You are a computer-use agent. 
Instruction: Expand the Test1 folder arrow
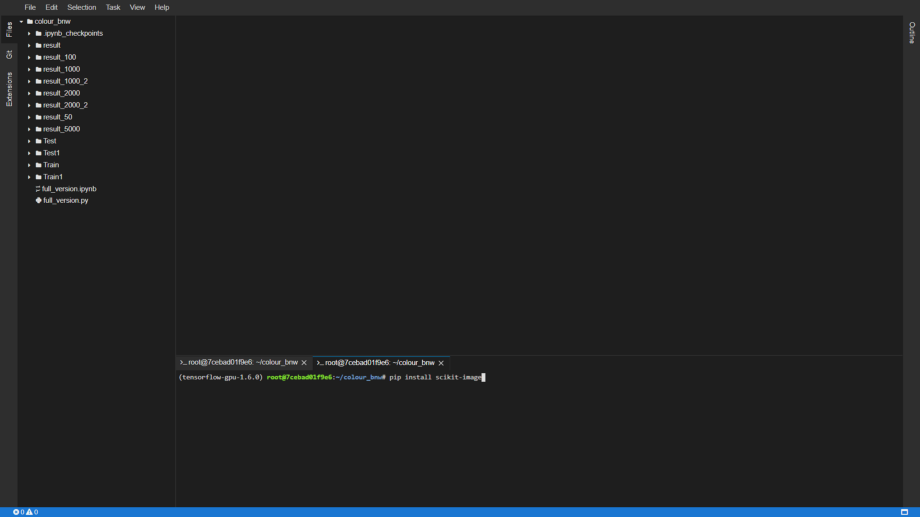click(x=29, y=153)
